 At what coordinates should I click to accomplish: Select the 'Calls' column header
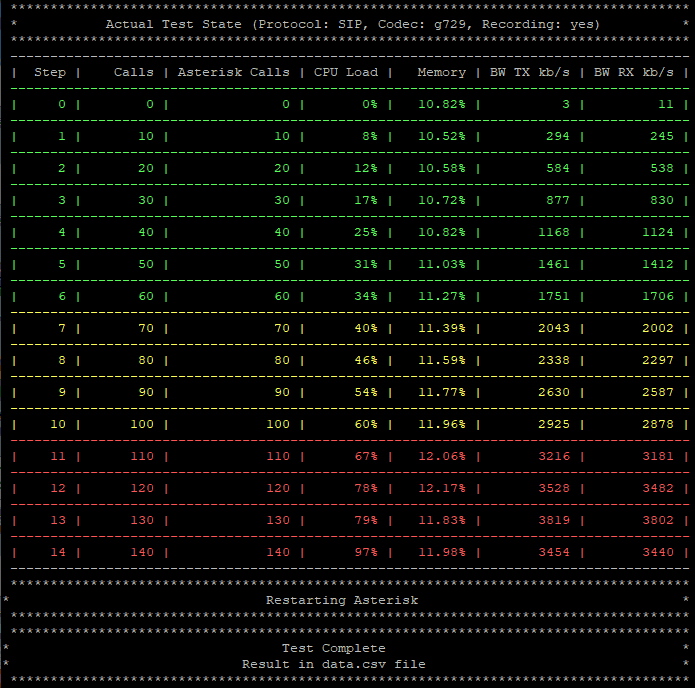133,72
